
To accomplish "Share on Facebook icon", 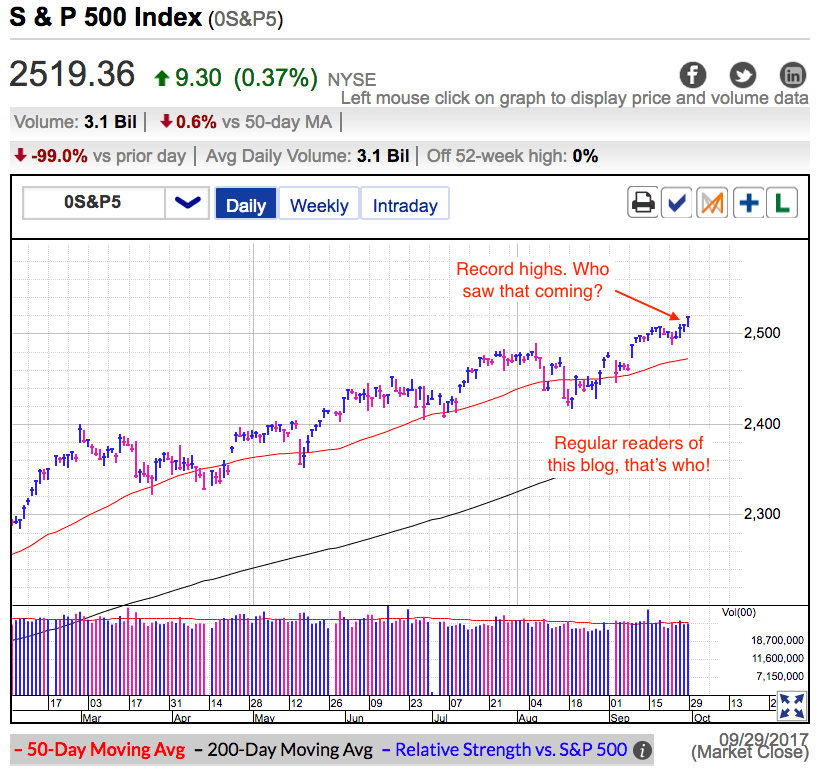I will tap(693, 75).
